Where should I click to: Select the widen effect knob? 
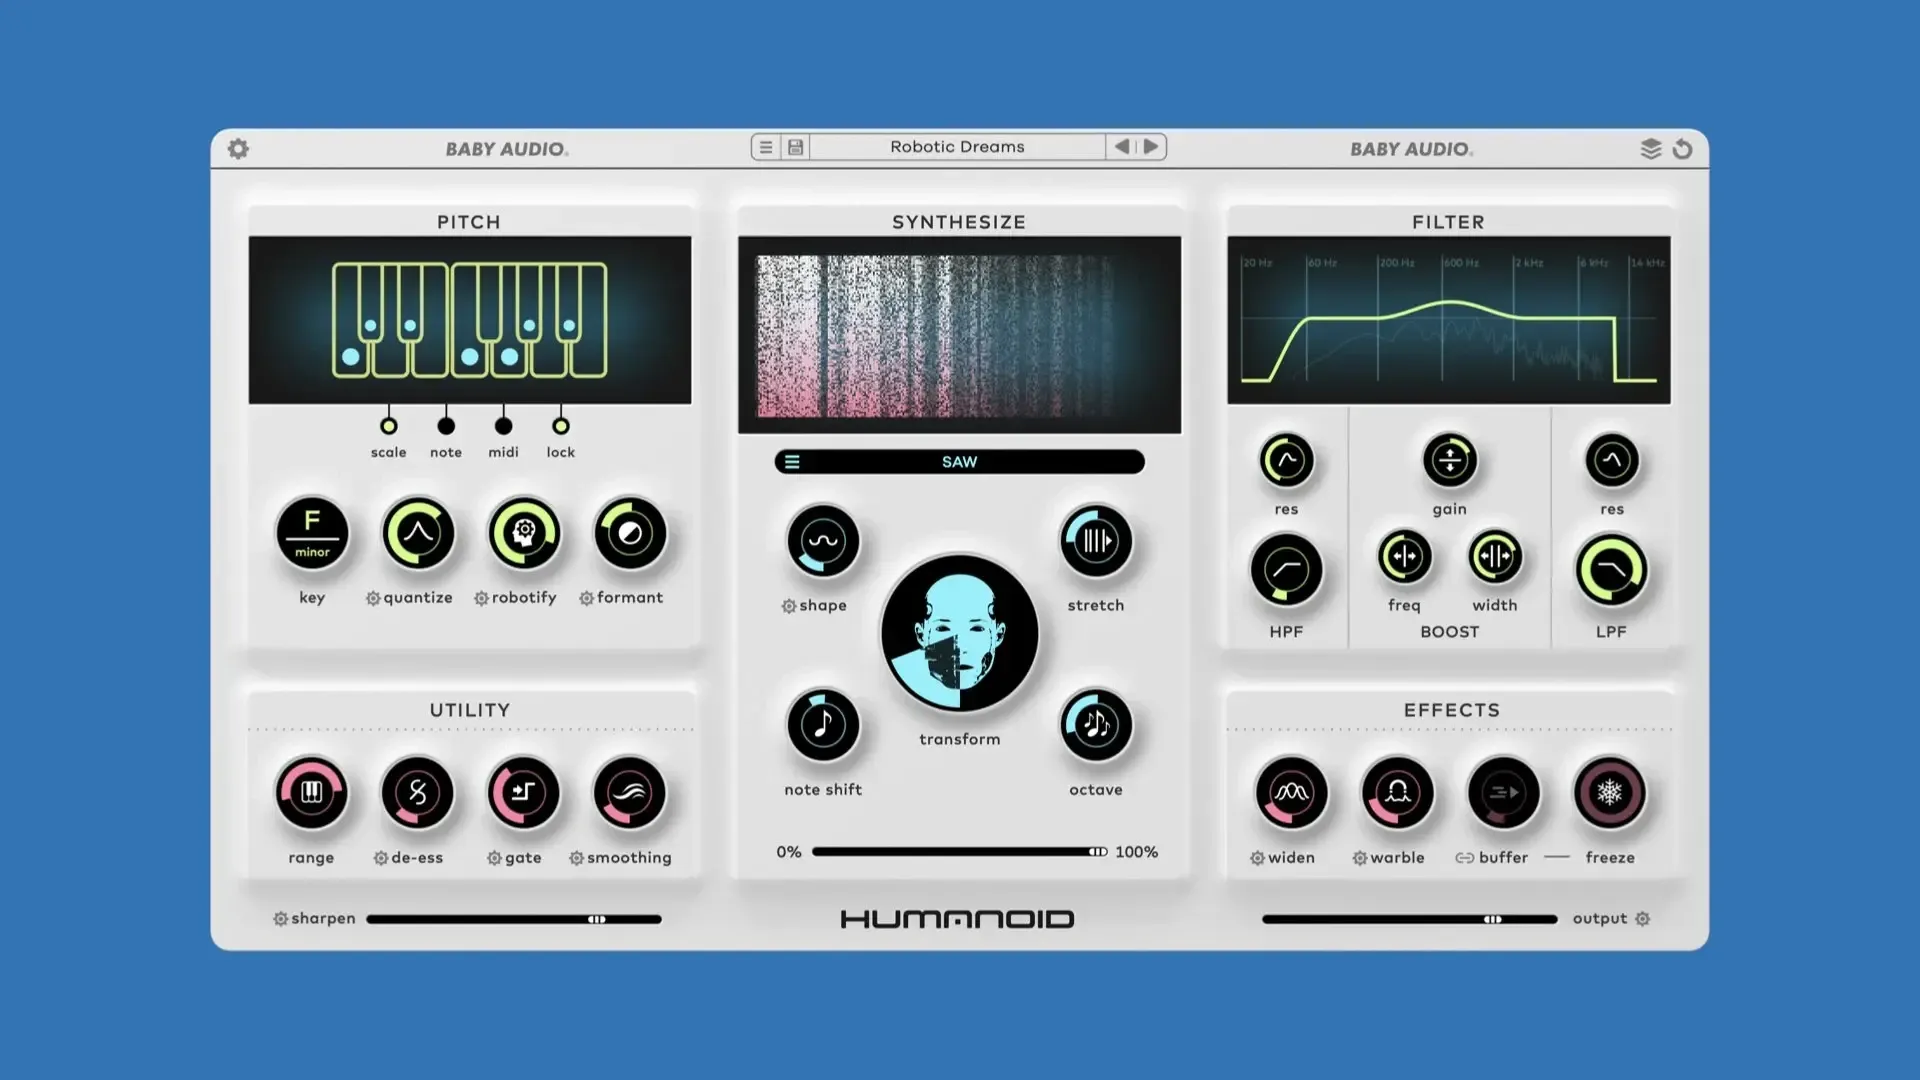[1291, 793]
